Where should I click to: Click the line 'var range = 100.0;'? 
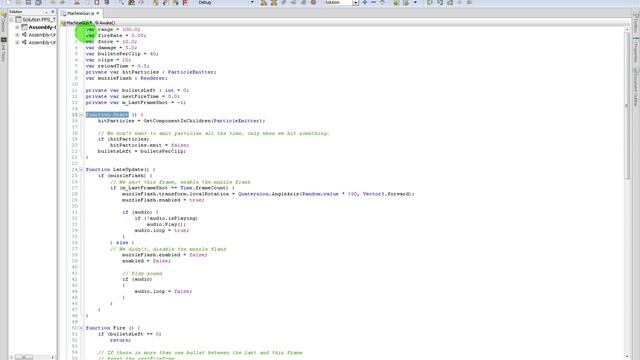point(113,29)
